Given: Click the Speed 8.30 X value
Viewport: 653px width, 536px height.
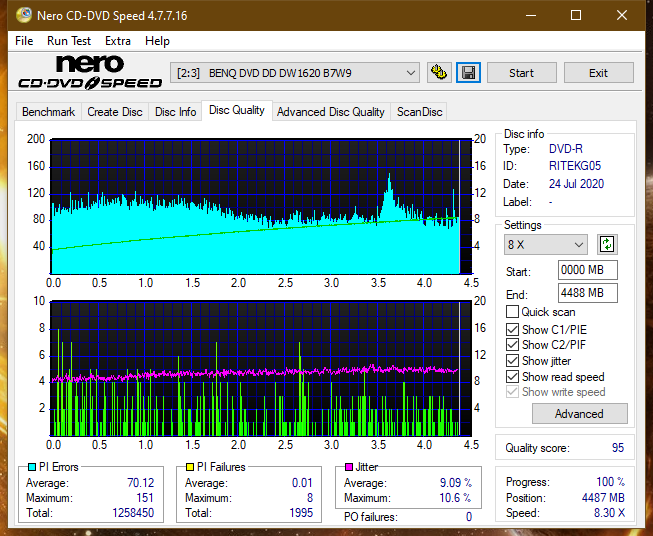Looking at the screenshot, I should pos(609,513).
